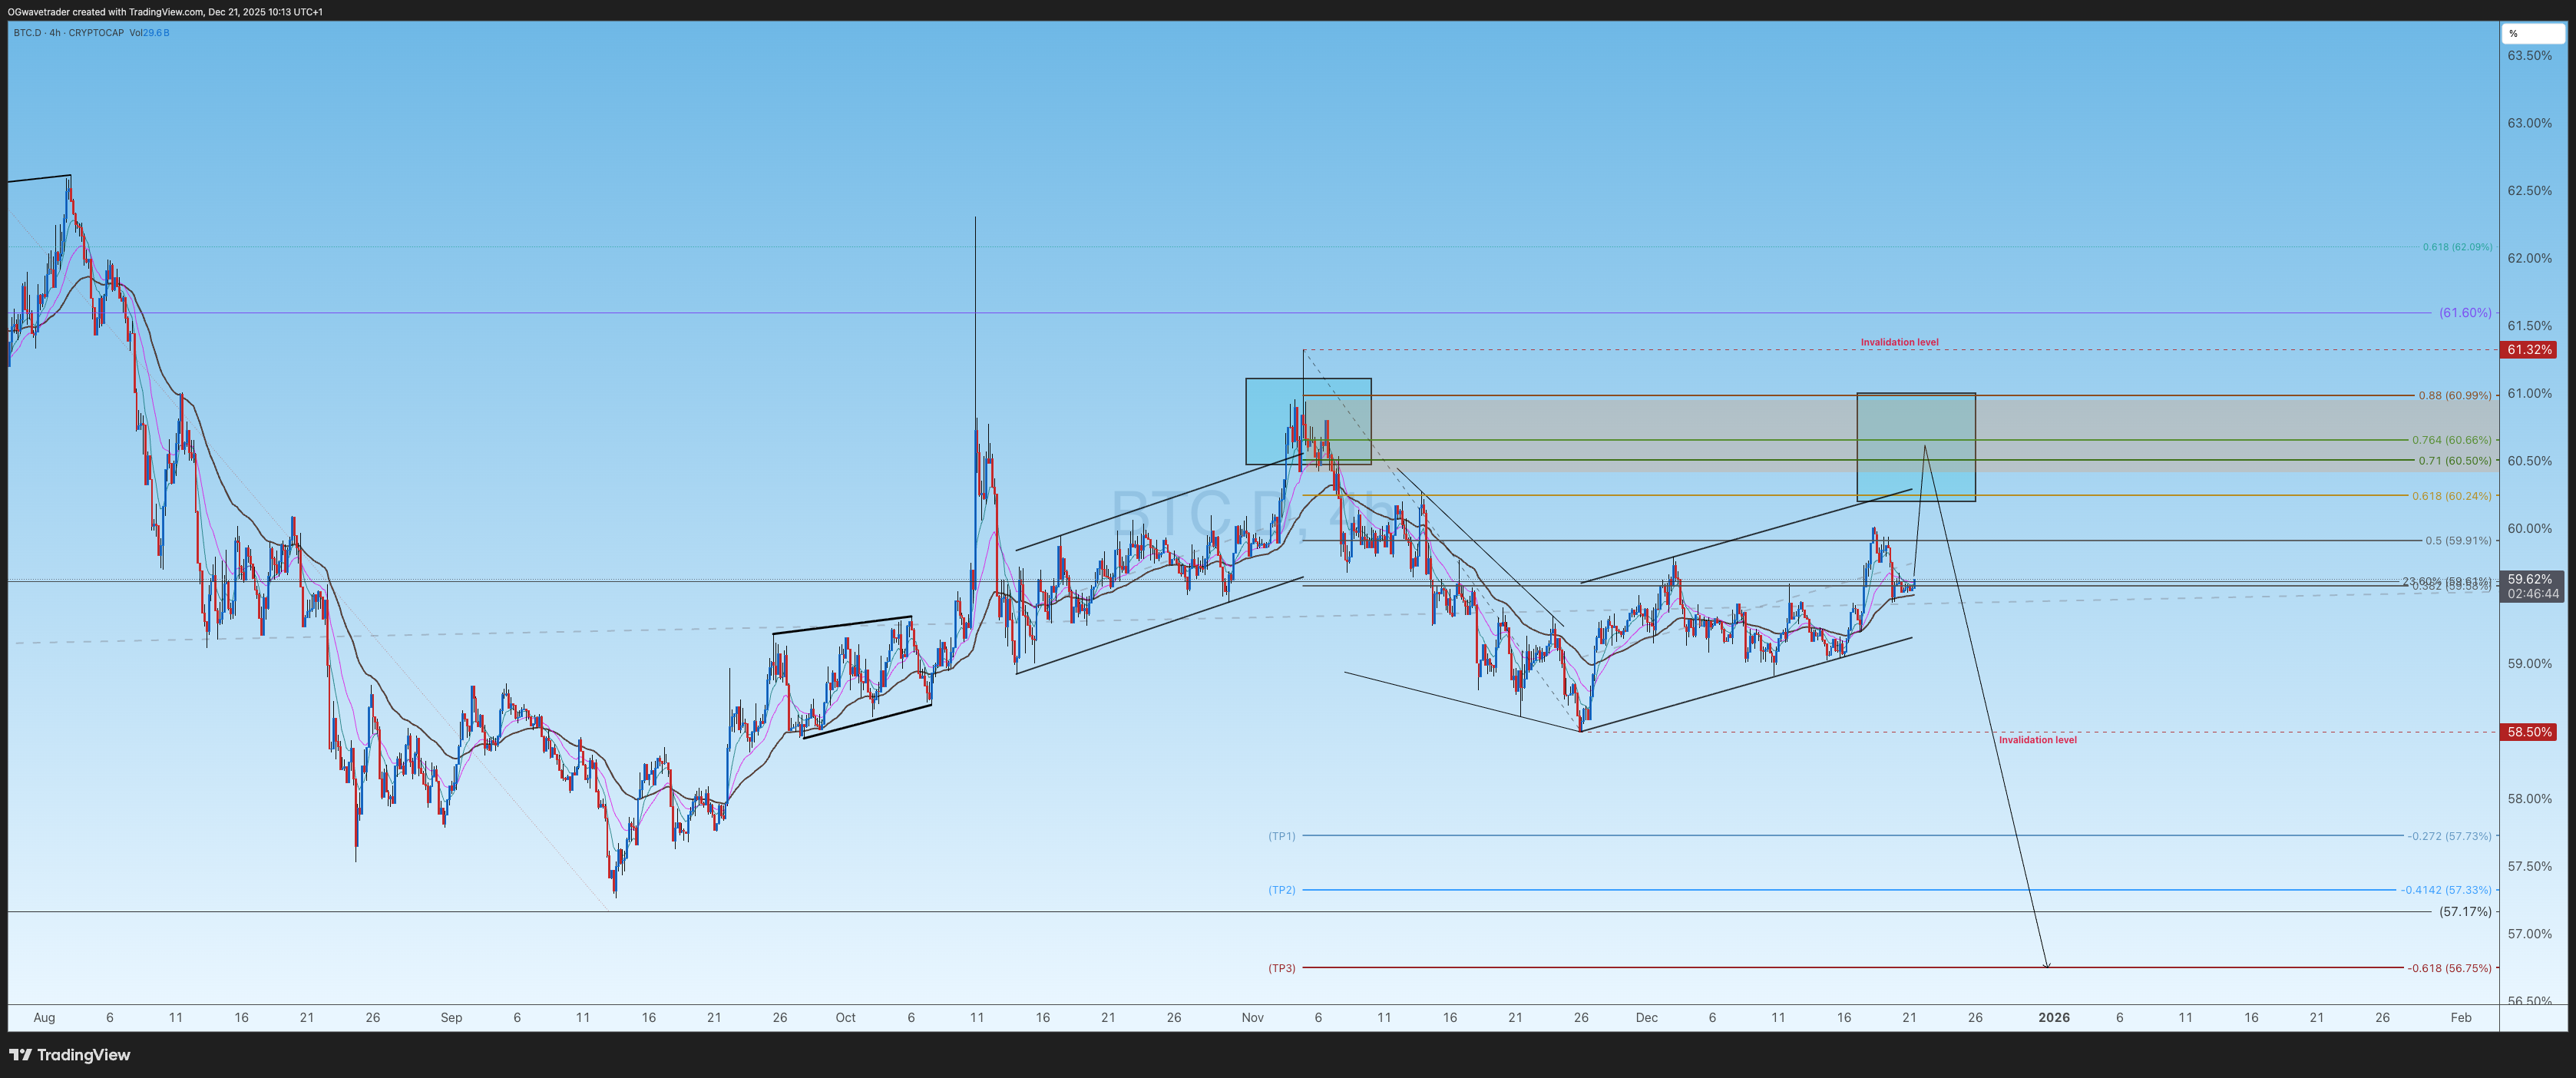
Task: Click the Dec label on time axis
Action: (1646, 1018)
